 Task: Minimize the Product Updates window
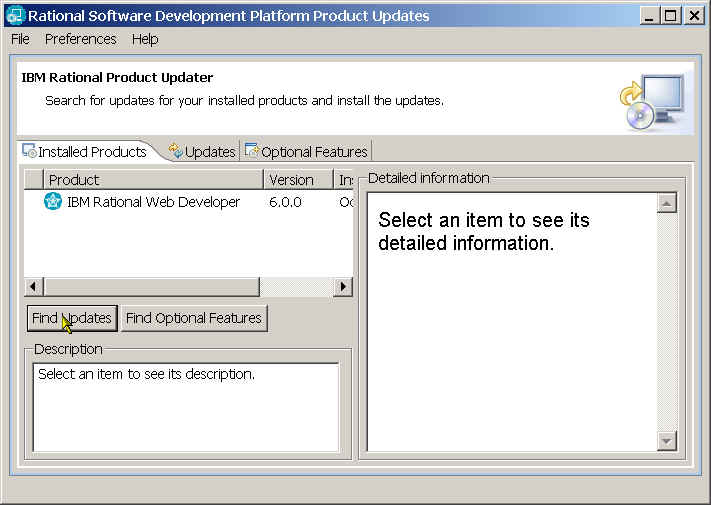[649, 16]
